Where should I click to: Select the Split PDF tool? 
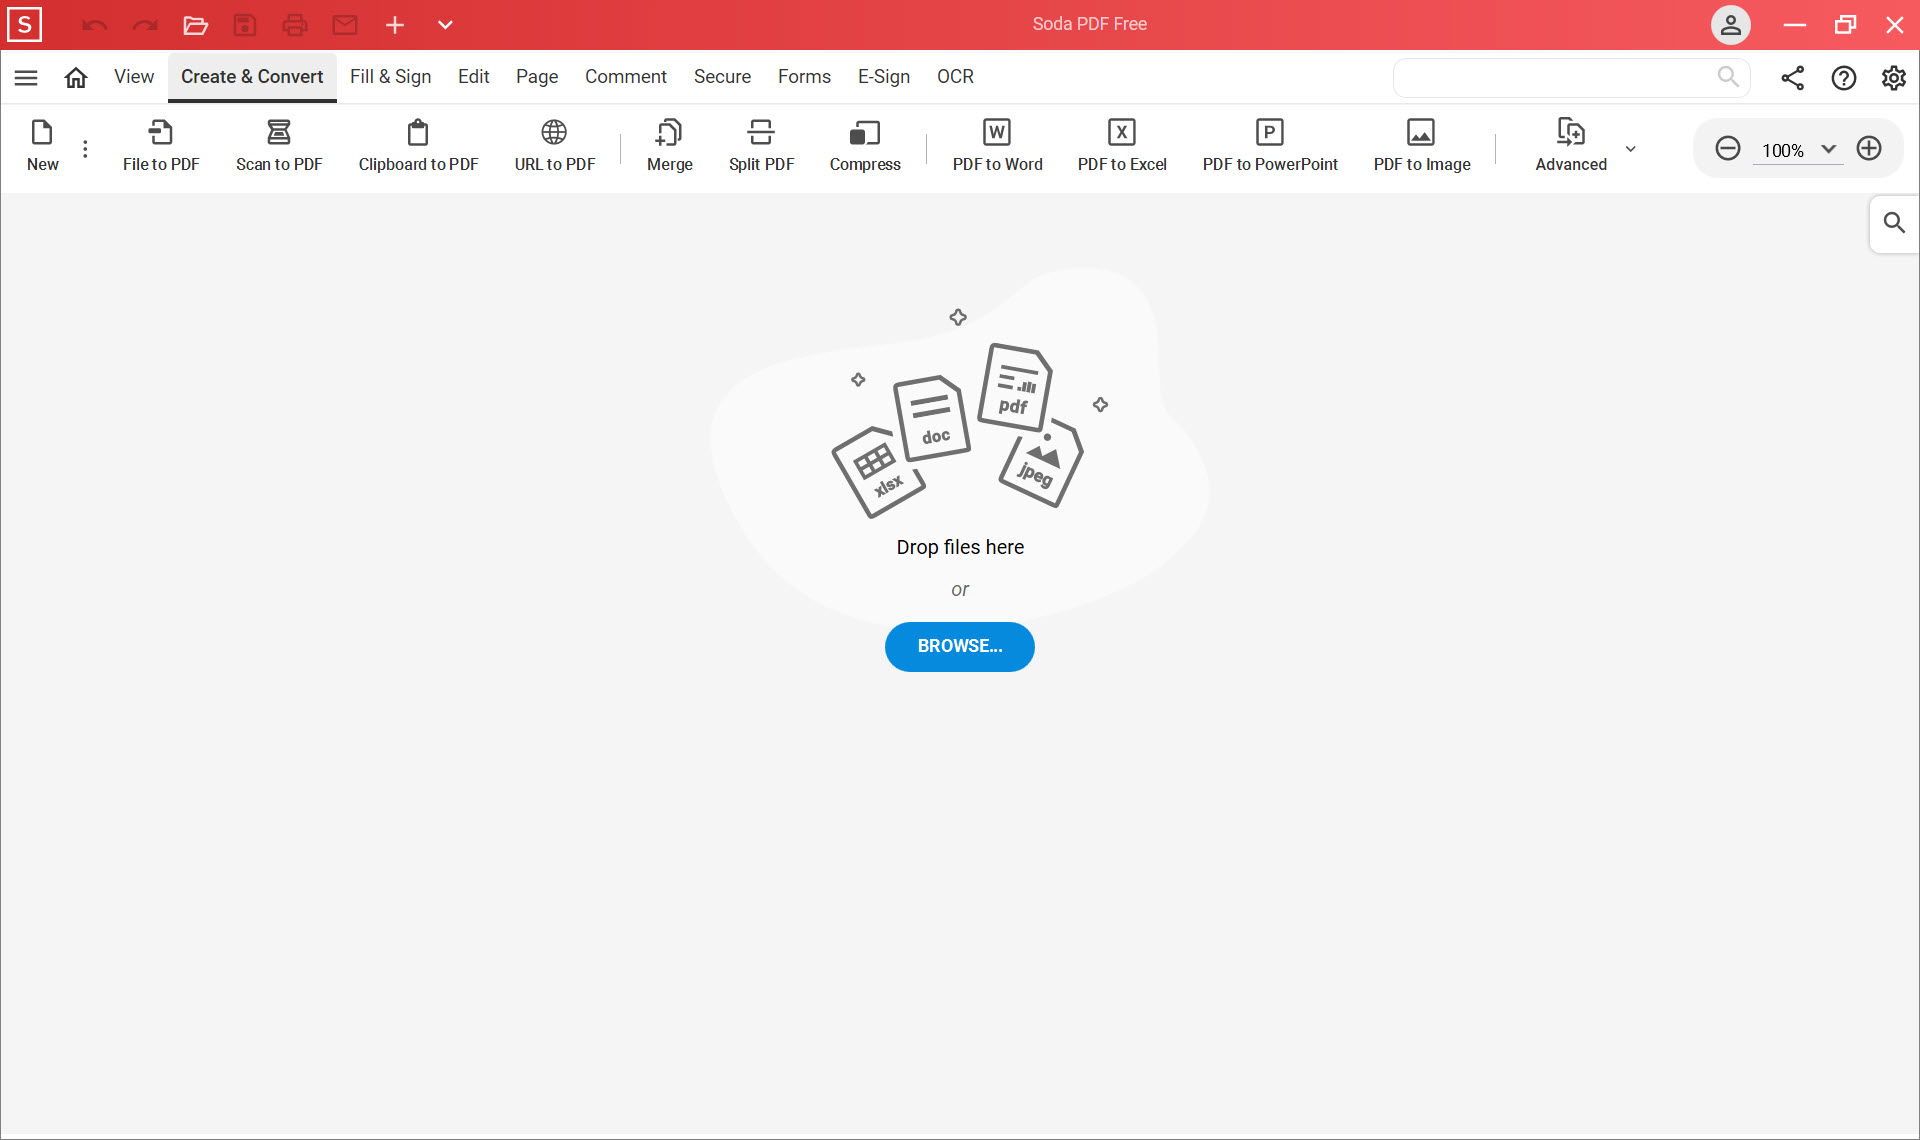pos(761,146)
